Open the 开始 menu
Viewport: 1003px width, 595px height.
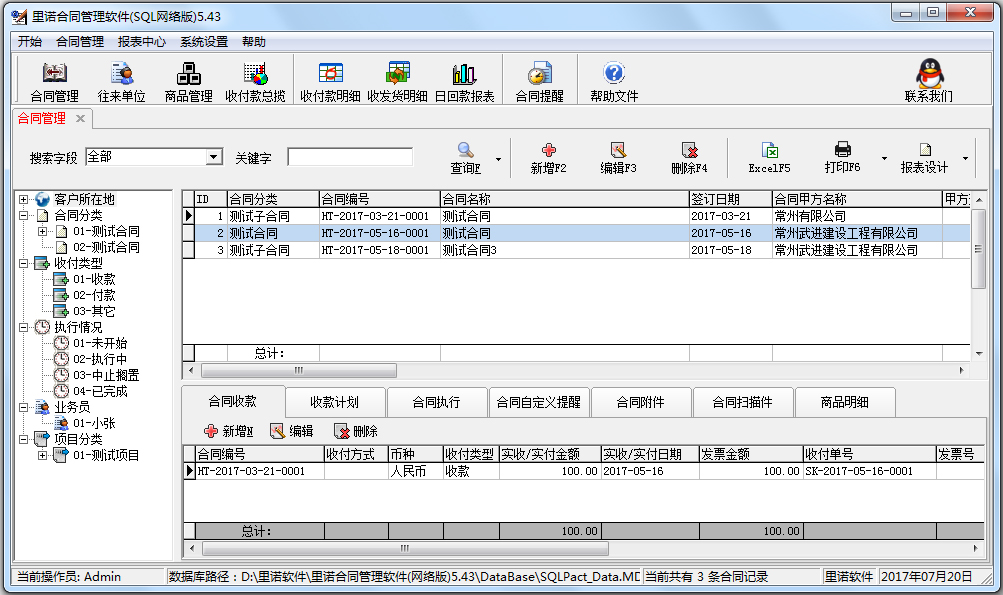tap(29, 42)
